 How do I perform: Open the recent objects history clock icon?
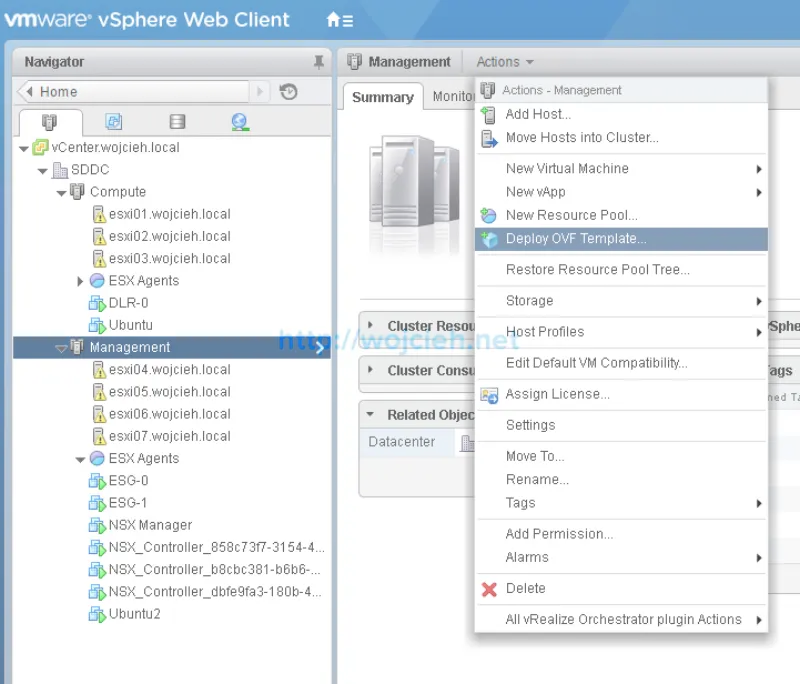pos(289,91)
